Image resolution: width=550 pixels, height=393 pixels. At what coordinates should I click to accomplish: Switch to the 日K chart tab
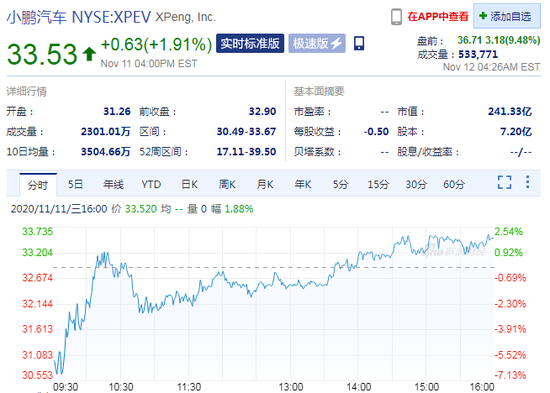tap(189, 184)
